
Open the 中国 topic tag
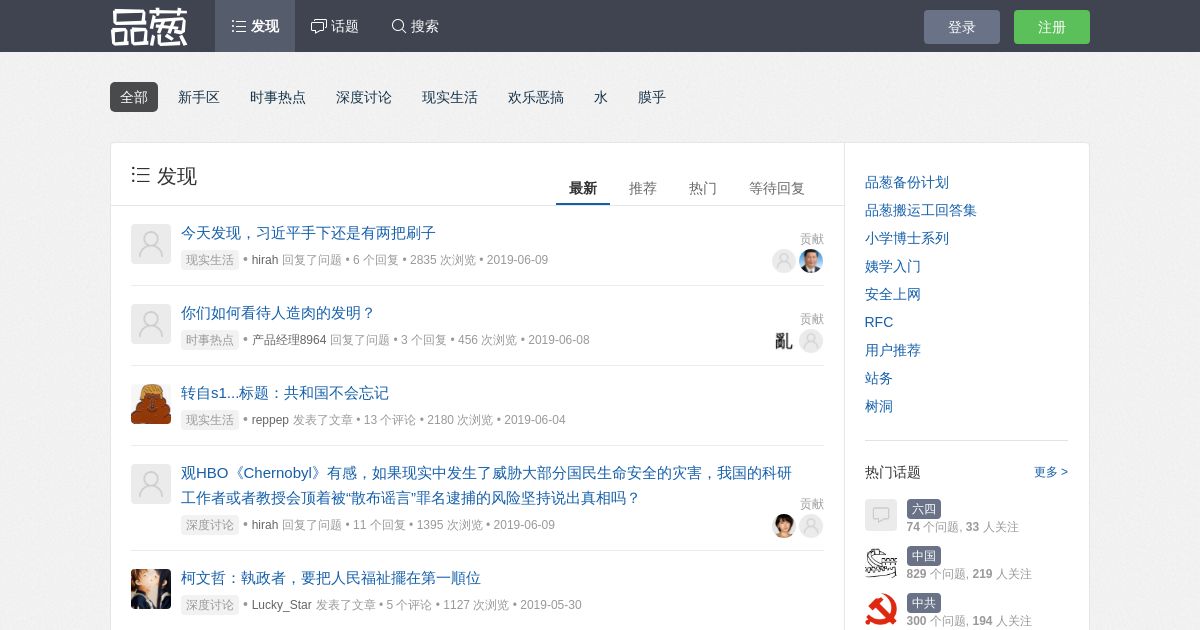[x=924, y=556]
